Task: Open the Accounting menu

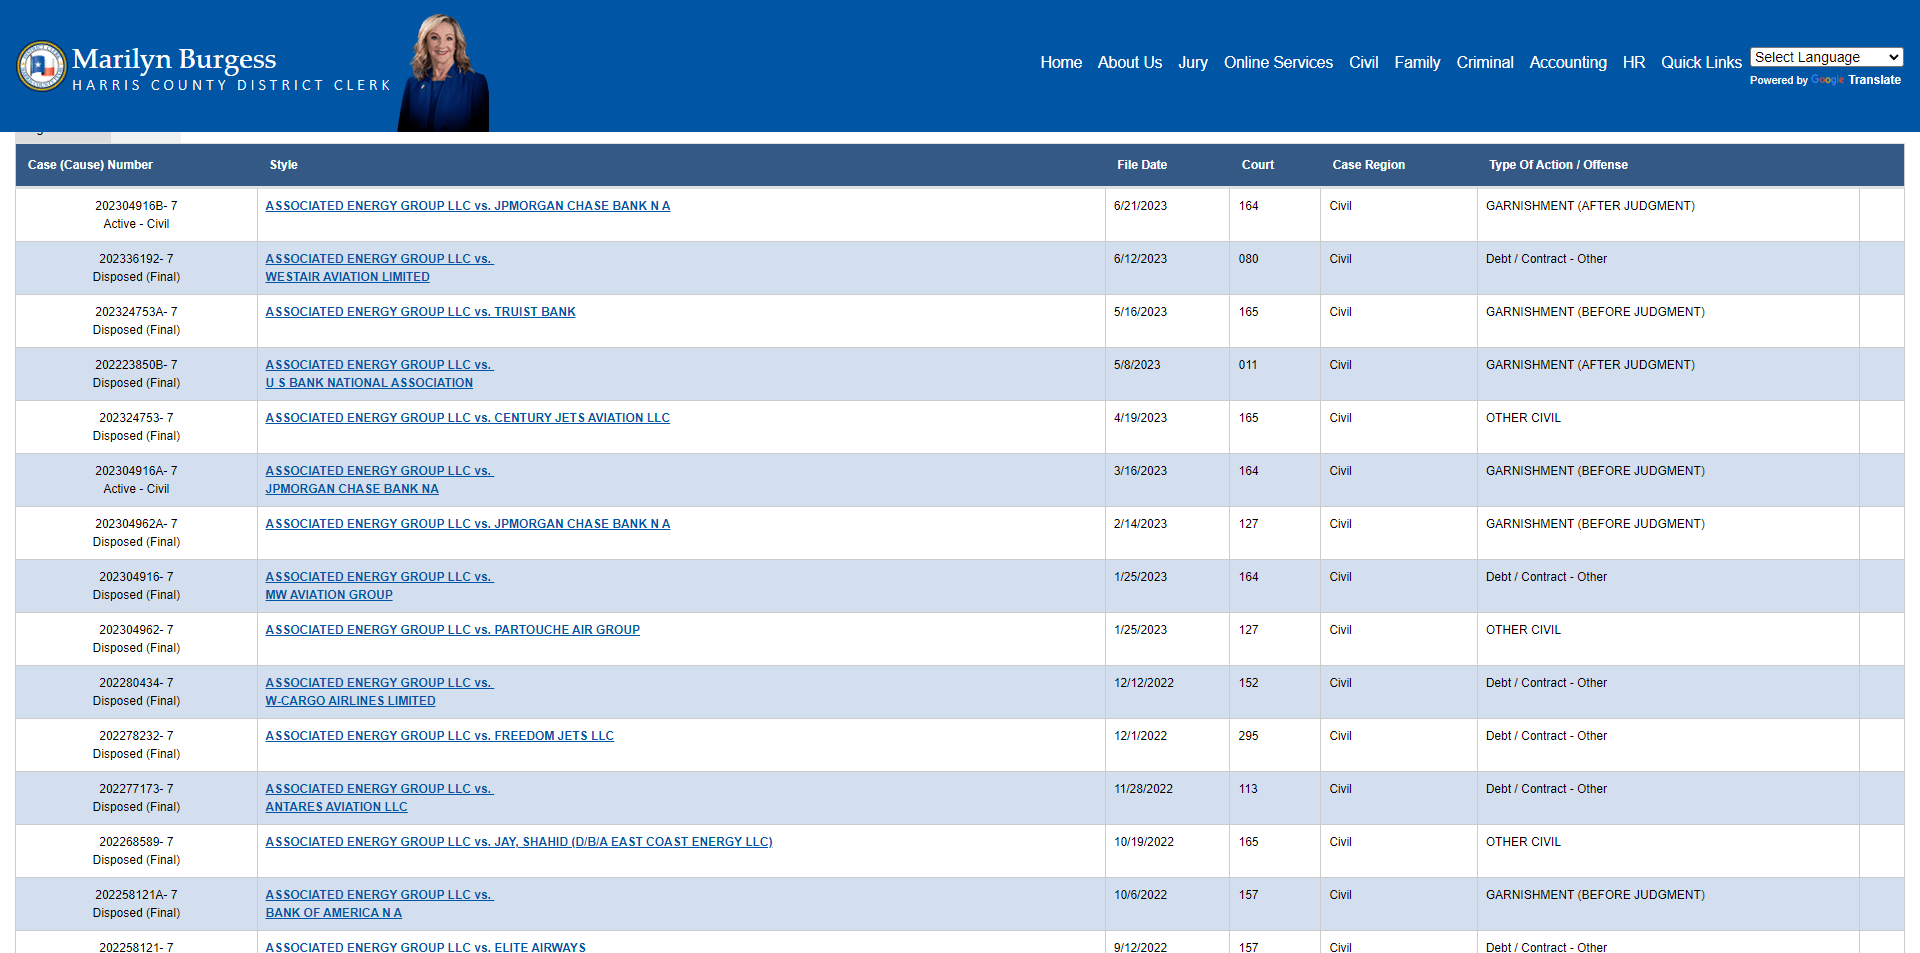Action: click(1568, 62)
